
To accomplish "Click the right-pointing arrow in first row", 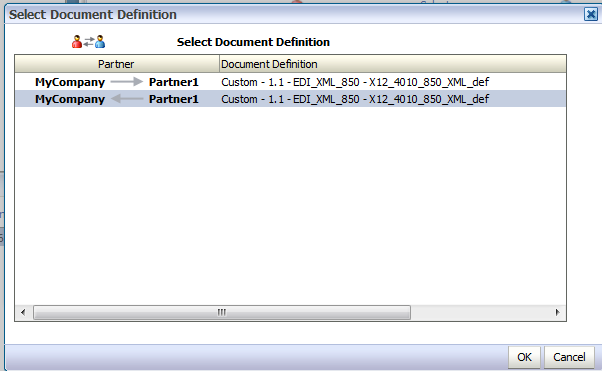I will [127, 82].
